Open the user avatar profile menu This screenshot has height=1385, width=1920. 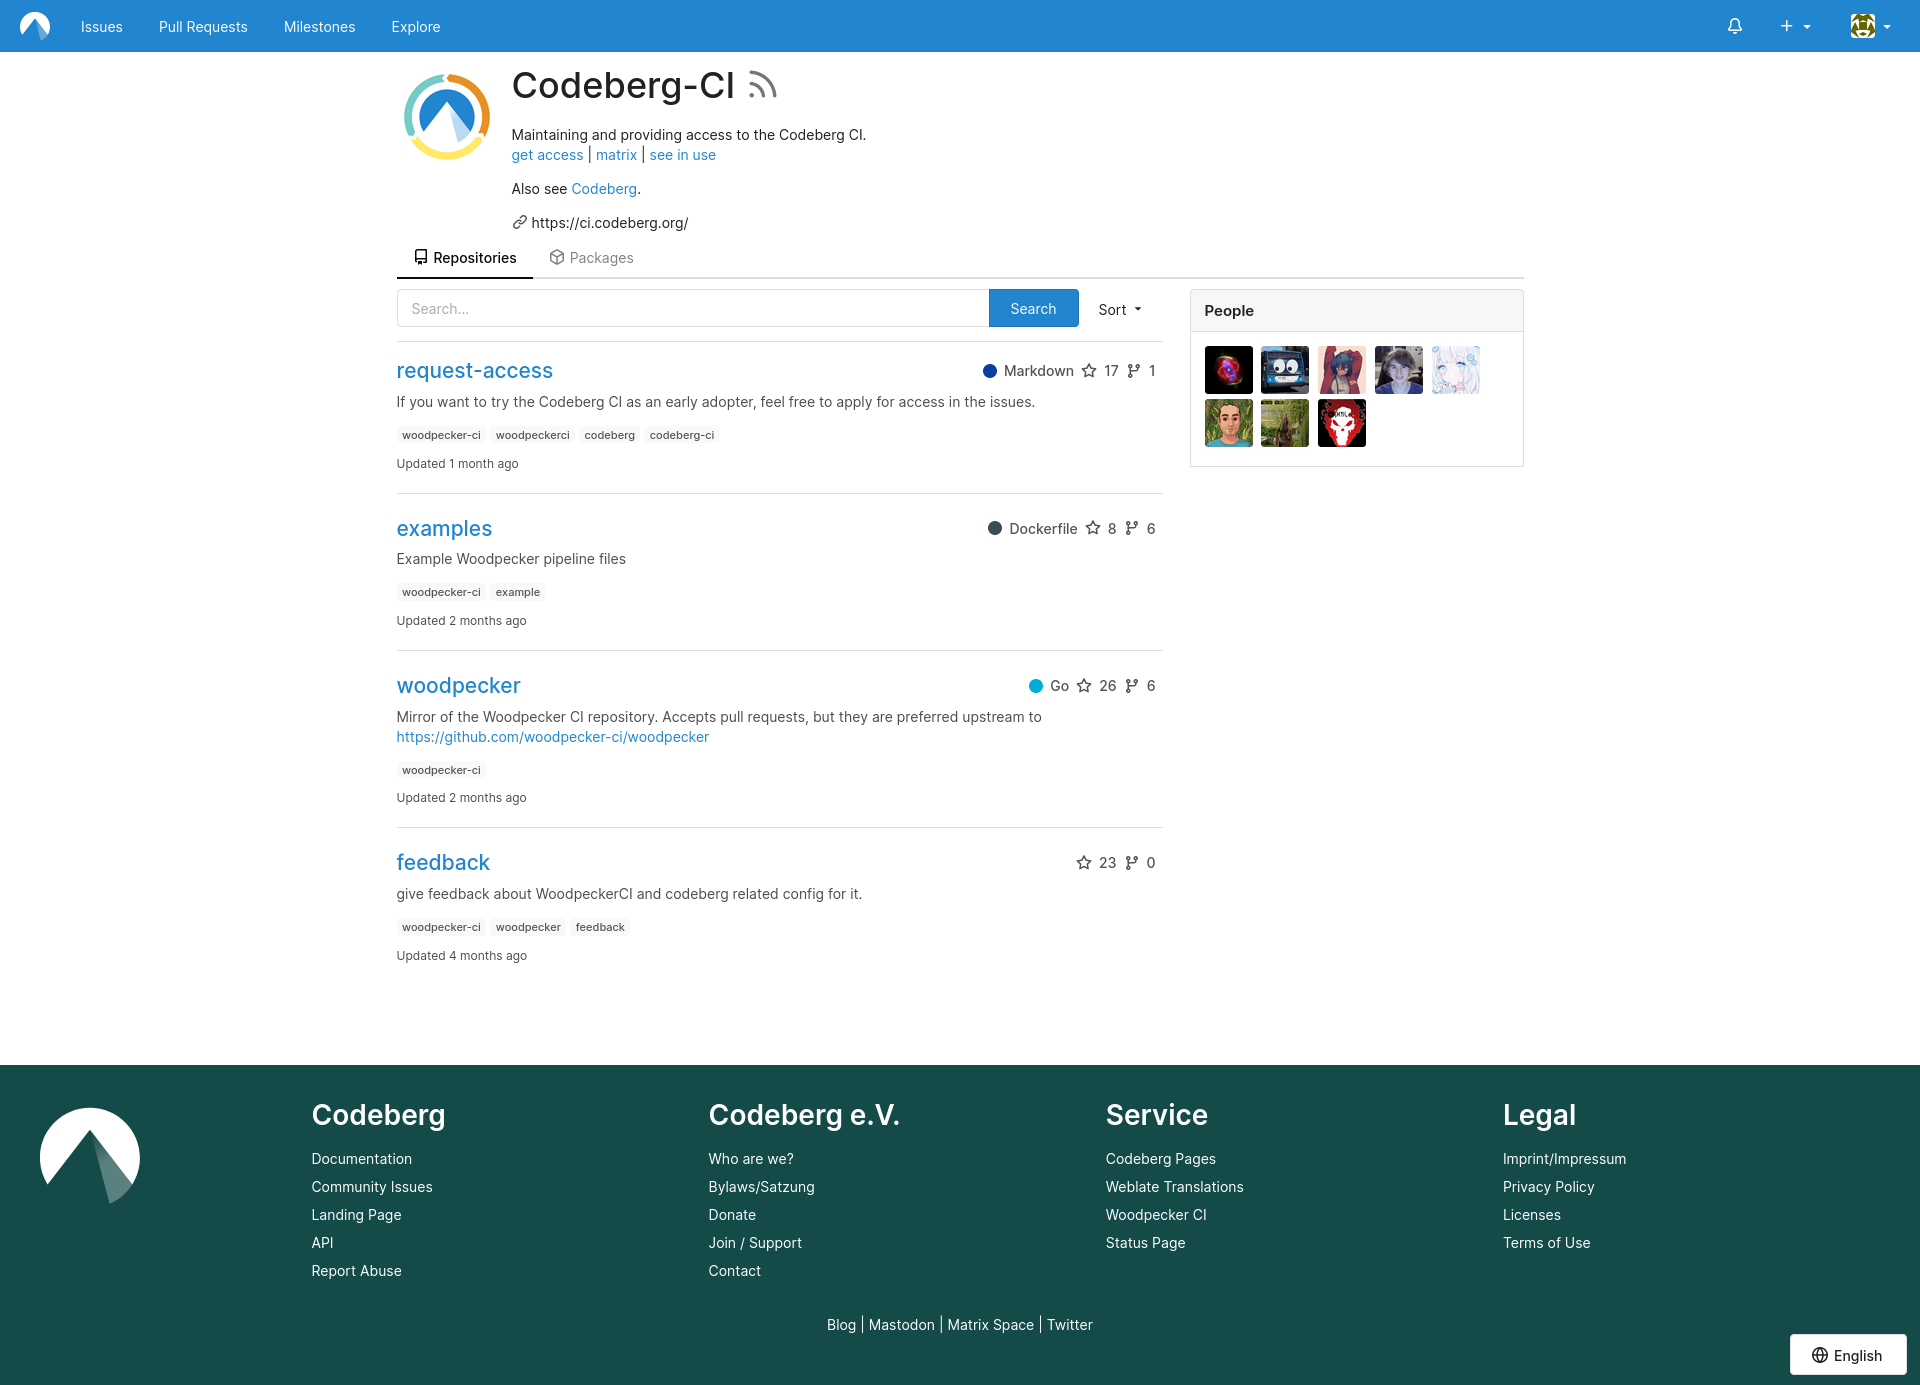pos(1870,26)
